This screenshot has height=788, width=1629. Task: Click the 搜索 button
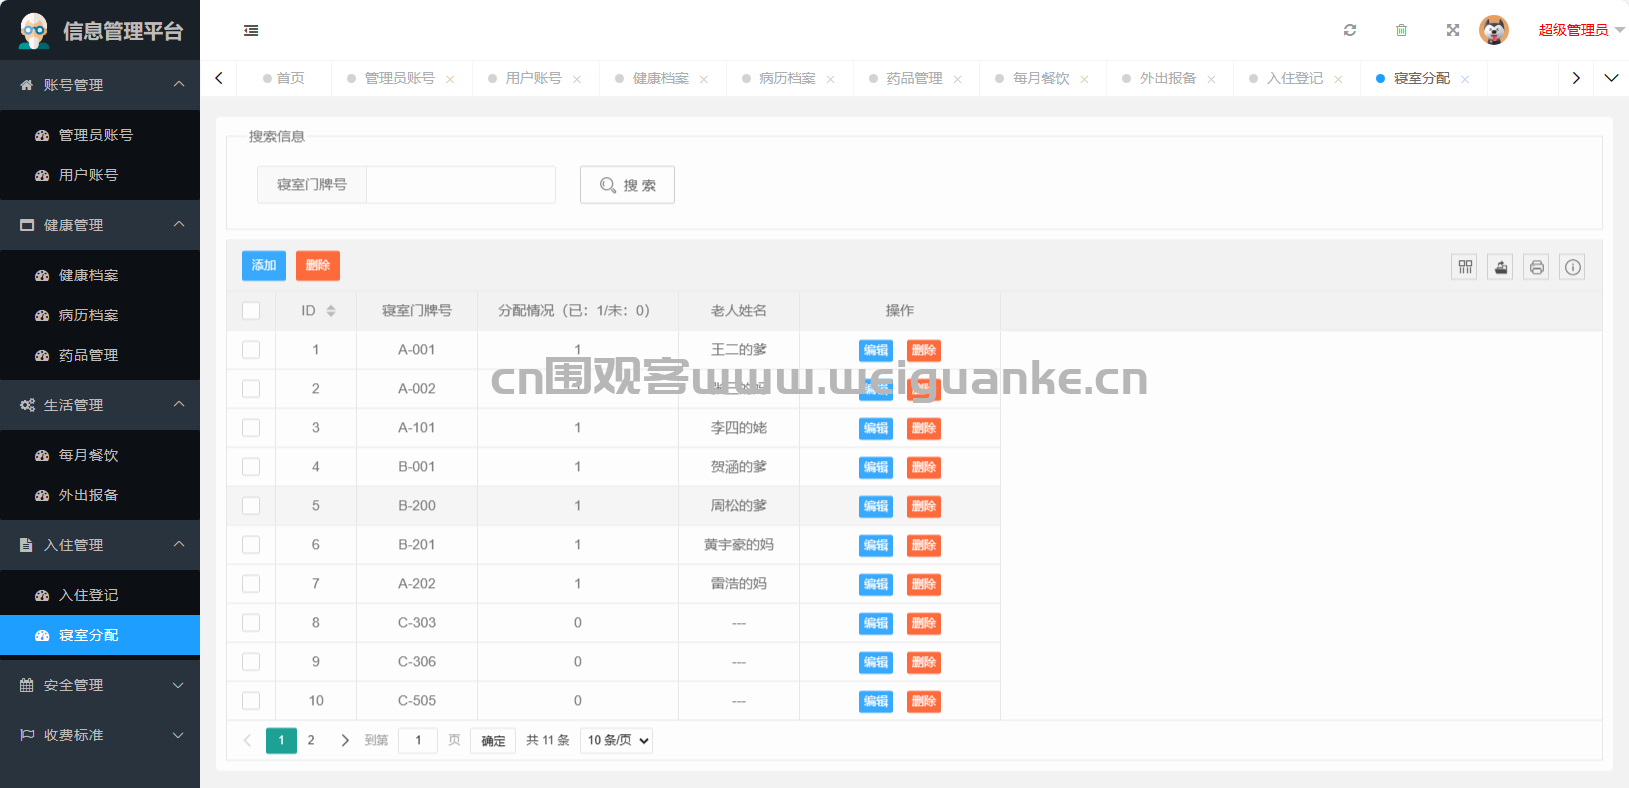point(627,185)
